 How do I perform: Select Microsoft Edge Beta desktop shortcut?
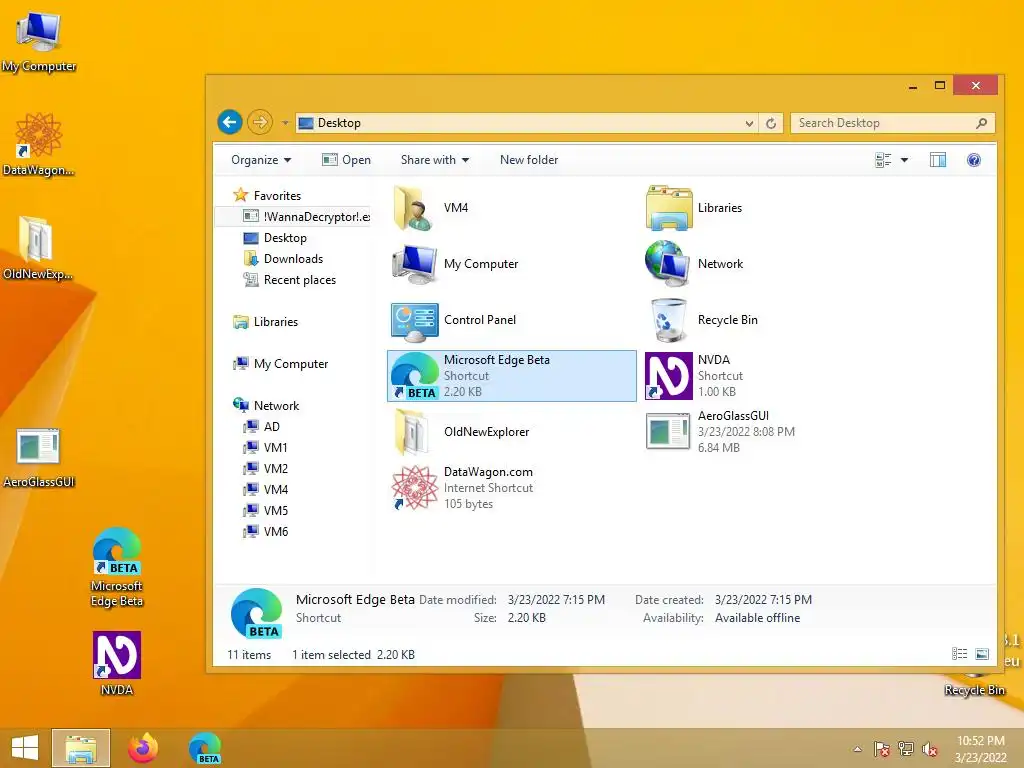point(117,567)
